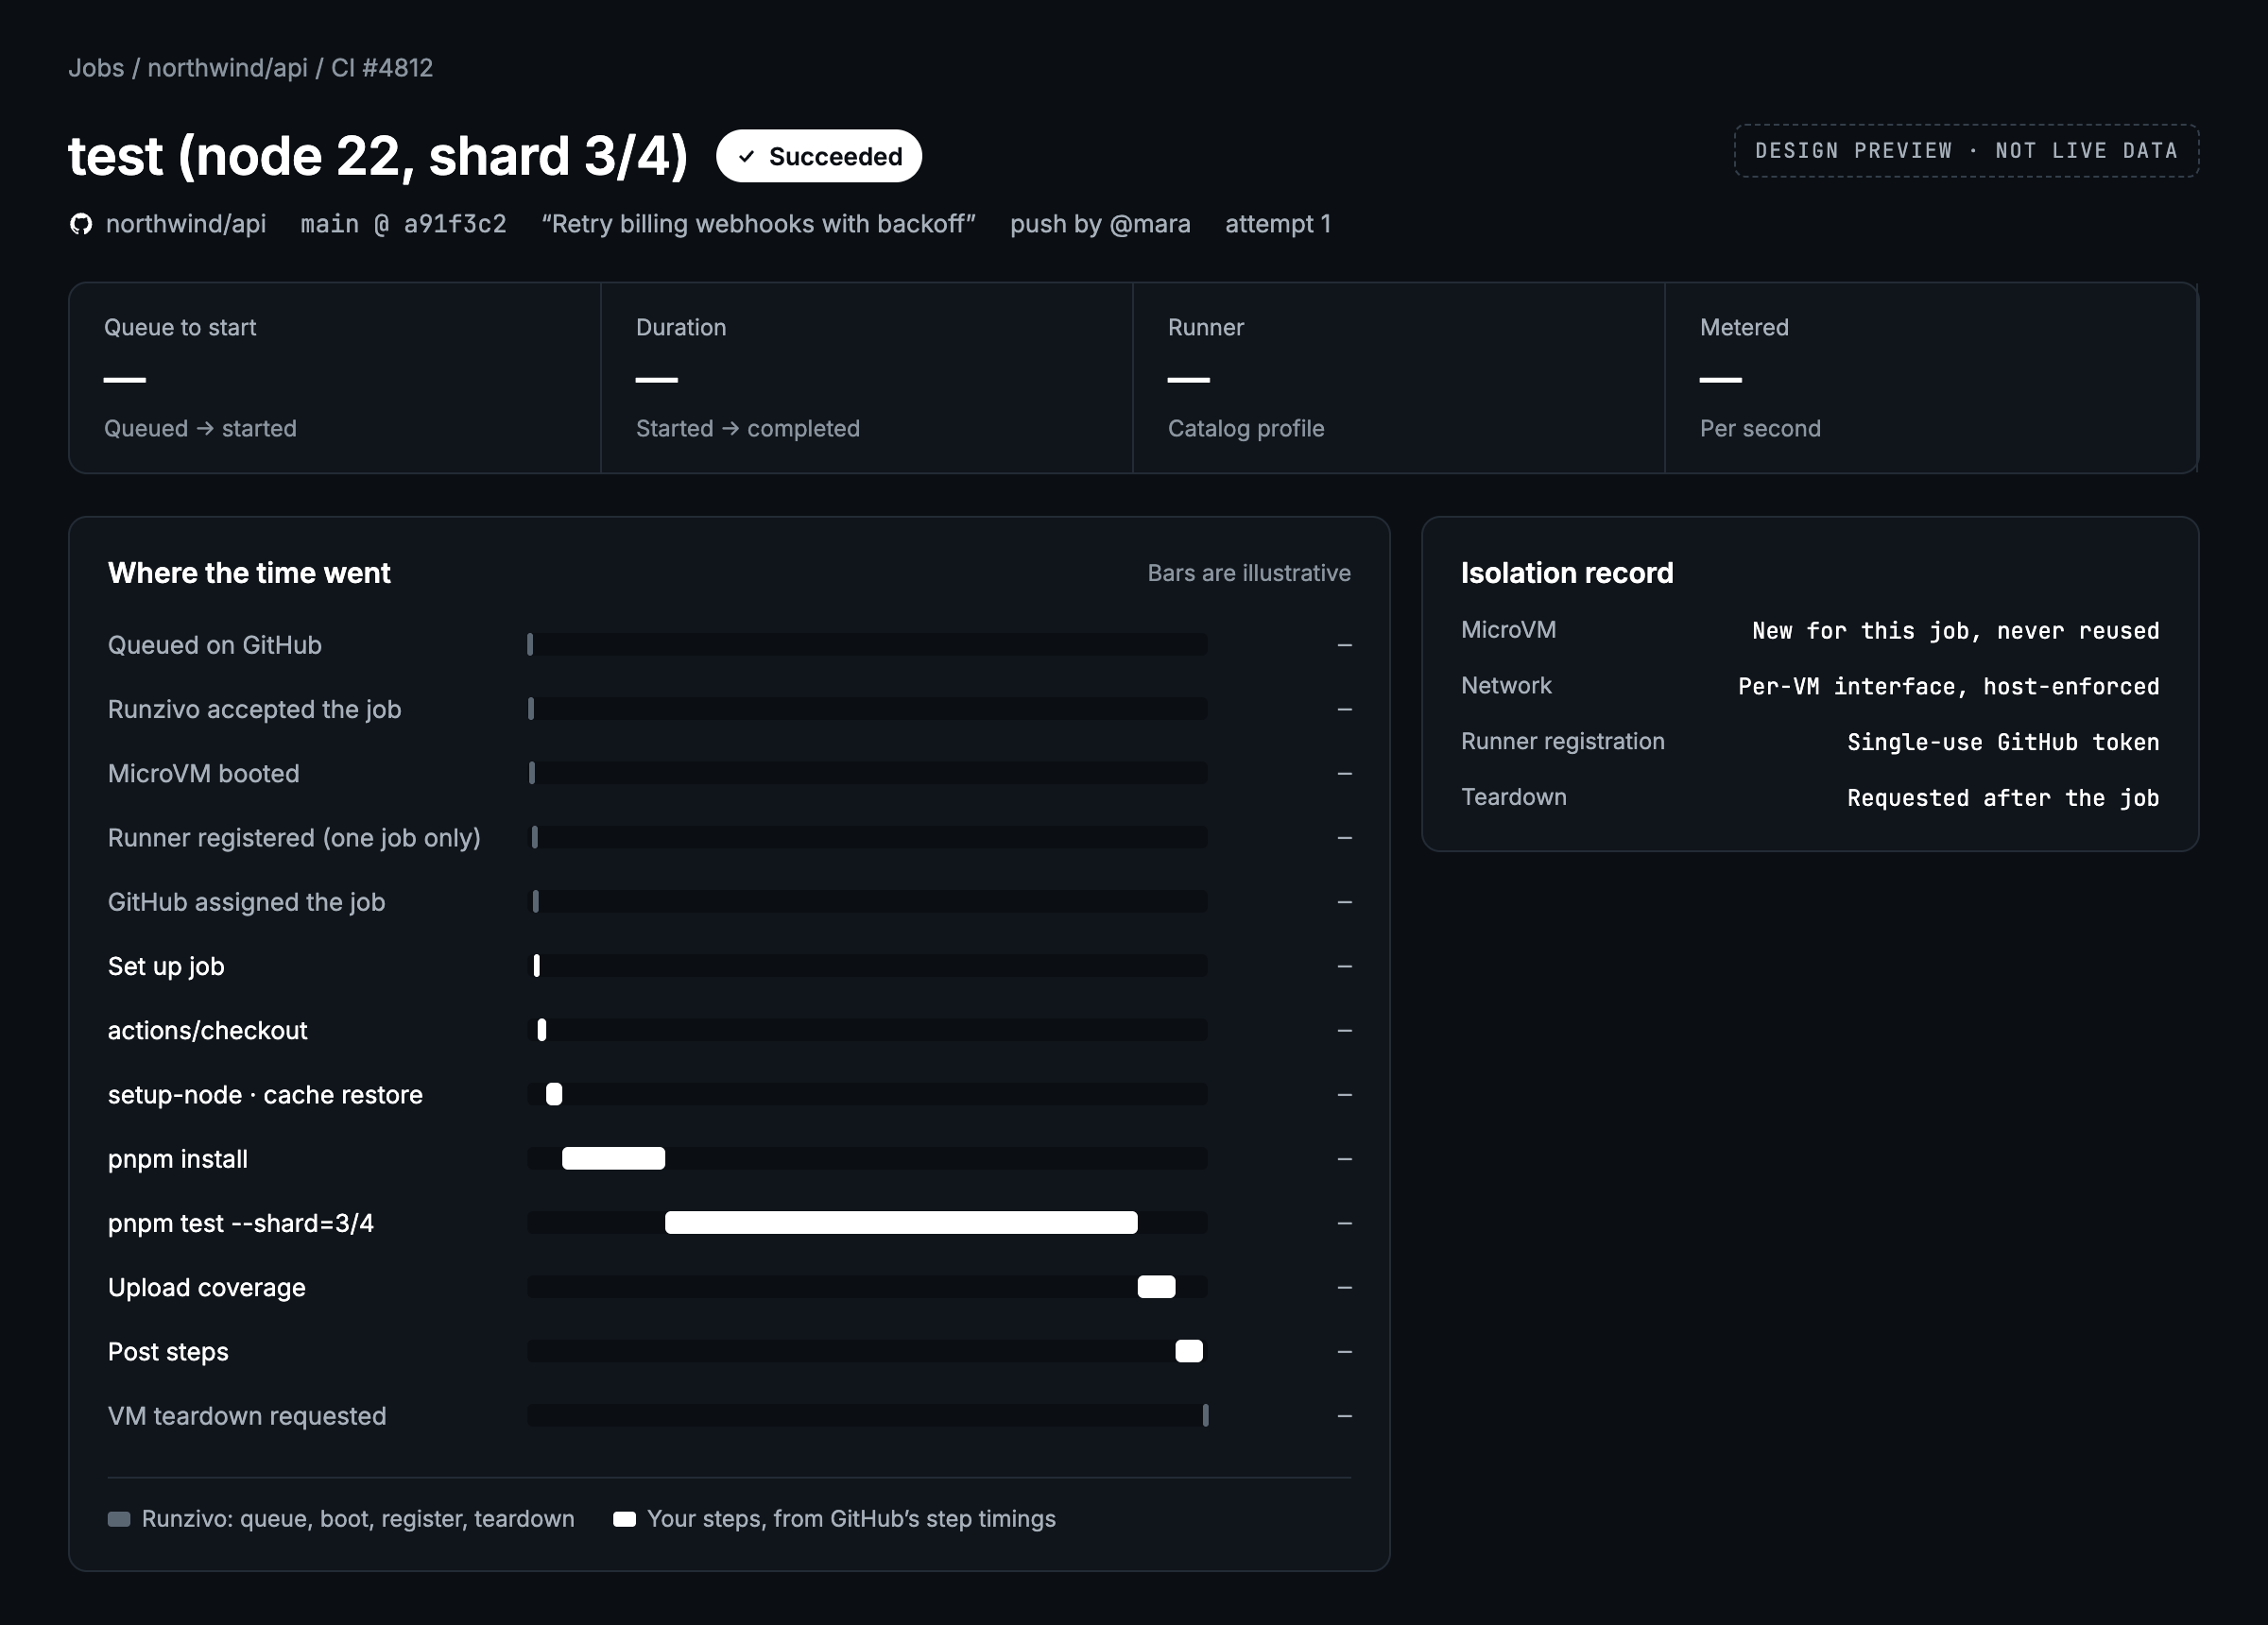
Task: Click the northwind/api repo name under the title
Action: pyautogui.click(x=186, y=224)
